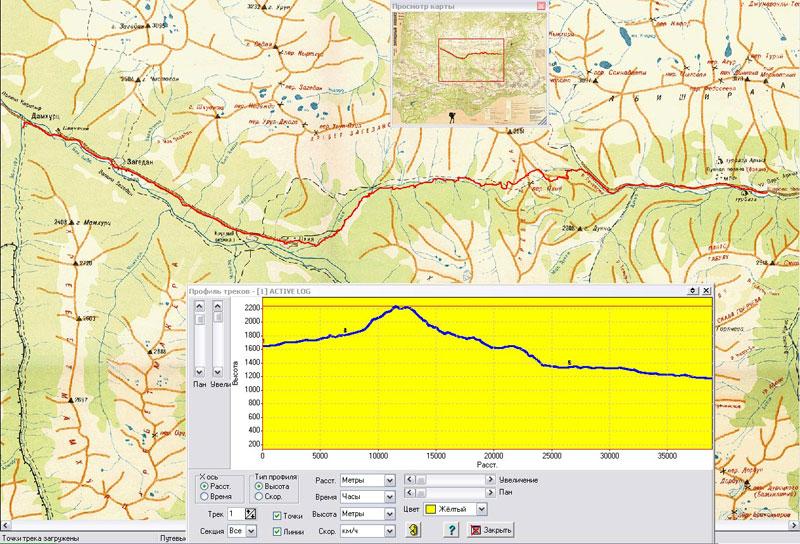Viewport: 800px width, 544px height.
Task: Click the Дамхурц label on the map
Action: 43,116
